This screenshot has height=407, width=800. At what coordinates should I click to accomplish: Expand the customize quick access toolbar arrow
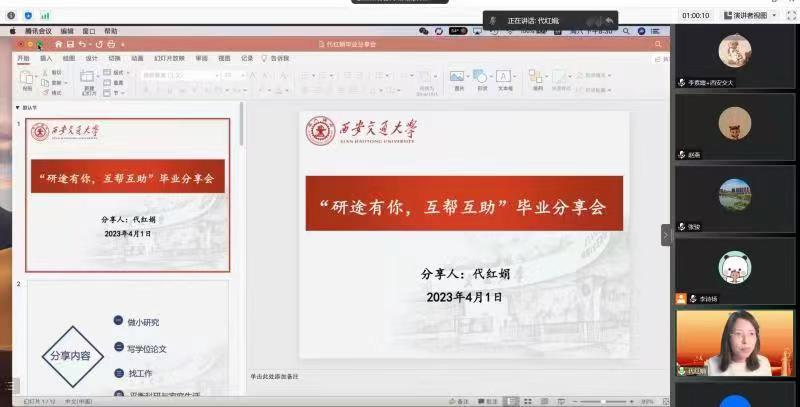(x=123, y=44)
